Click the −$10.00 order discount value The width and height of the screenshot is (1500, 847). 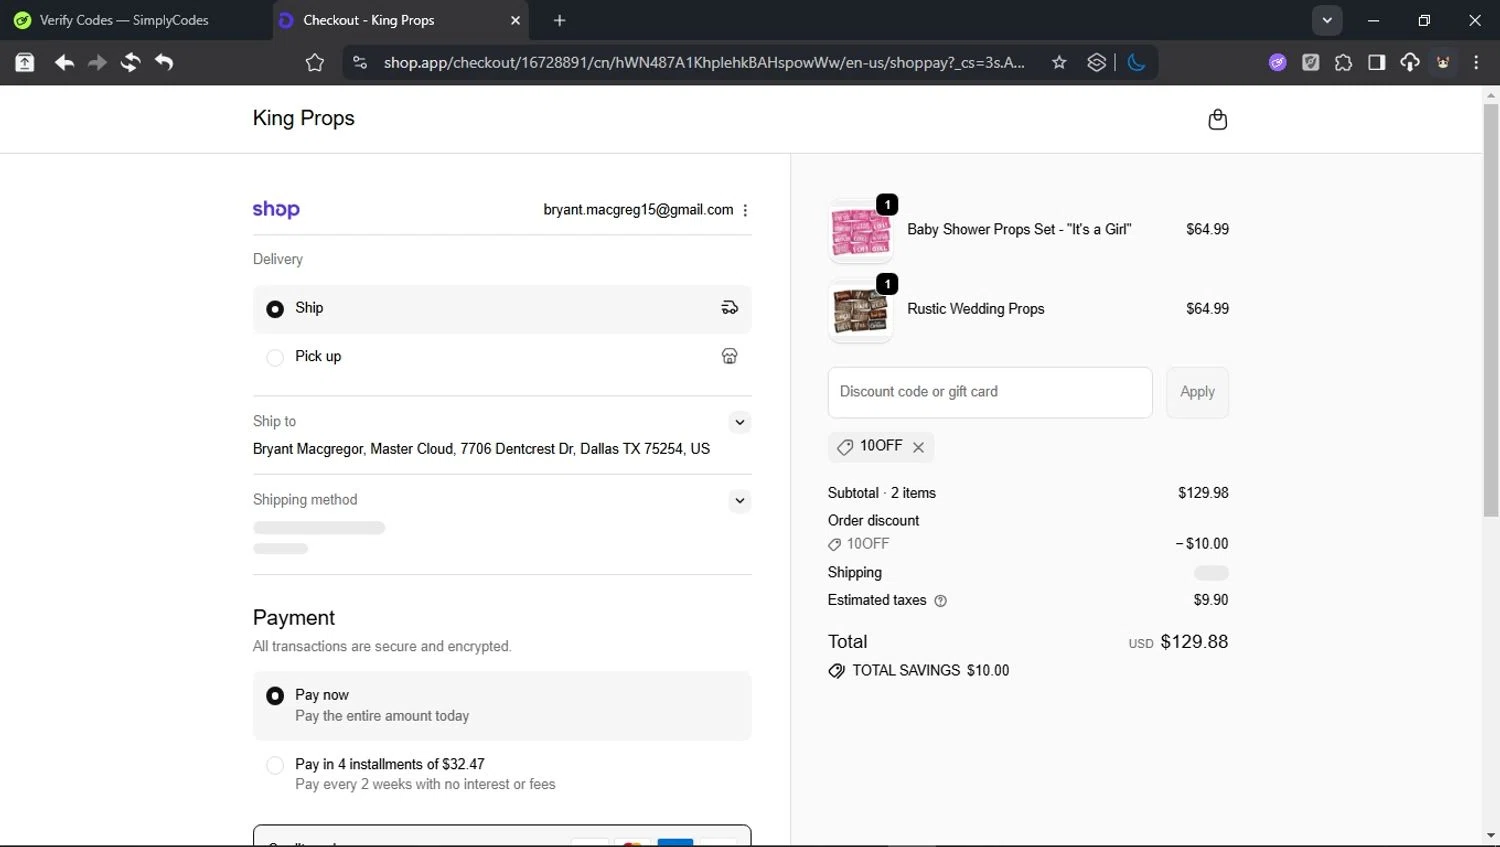coord(1202,544)
